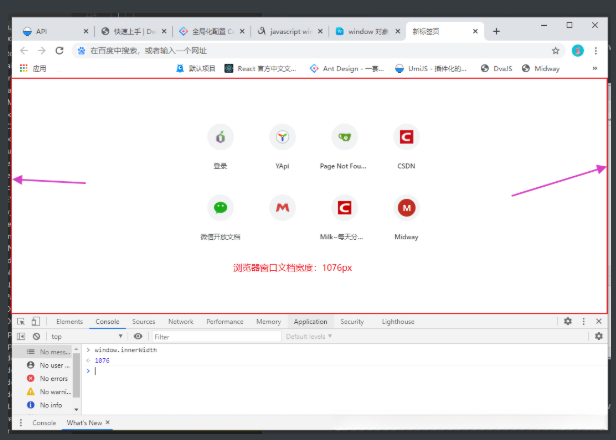Switch to the Network tab
The image size is (616, 440).
pos(181,321)
